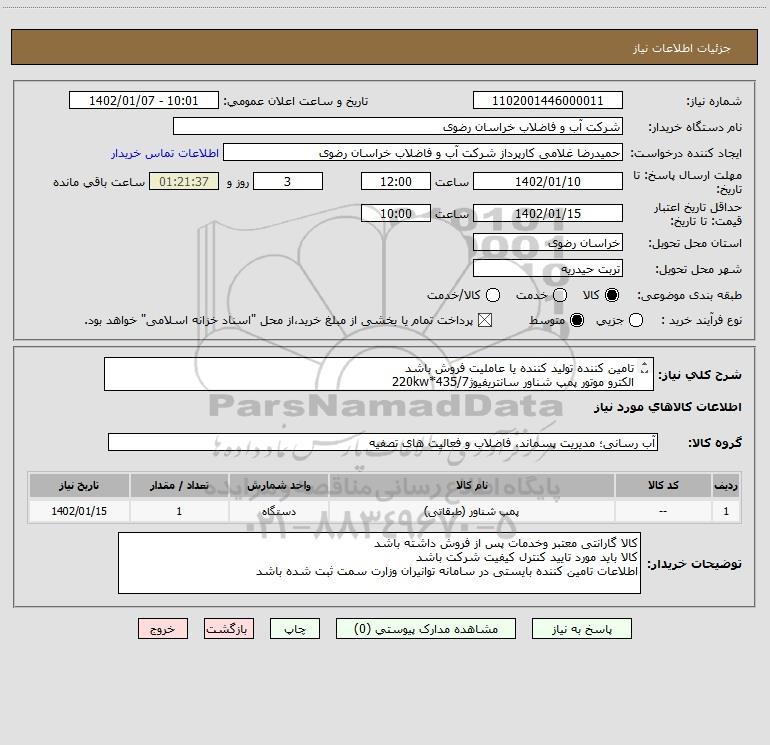Screen dimensions: 770x745
Task: Click the پاسخ به نیاز button
Action: pos(581,629)
